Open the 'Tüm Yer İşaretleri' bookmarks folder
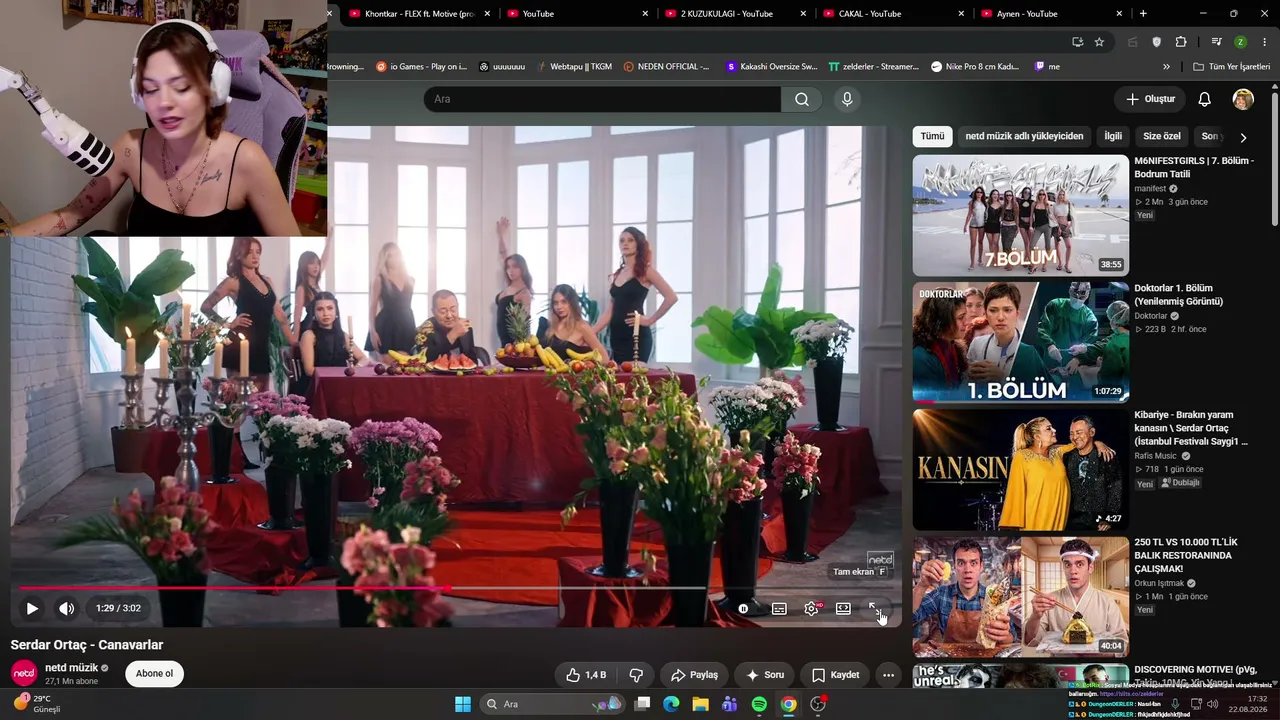Screen dimensions: 1280x720 tap(1231, 67)
